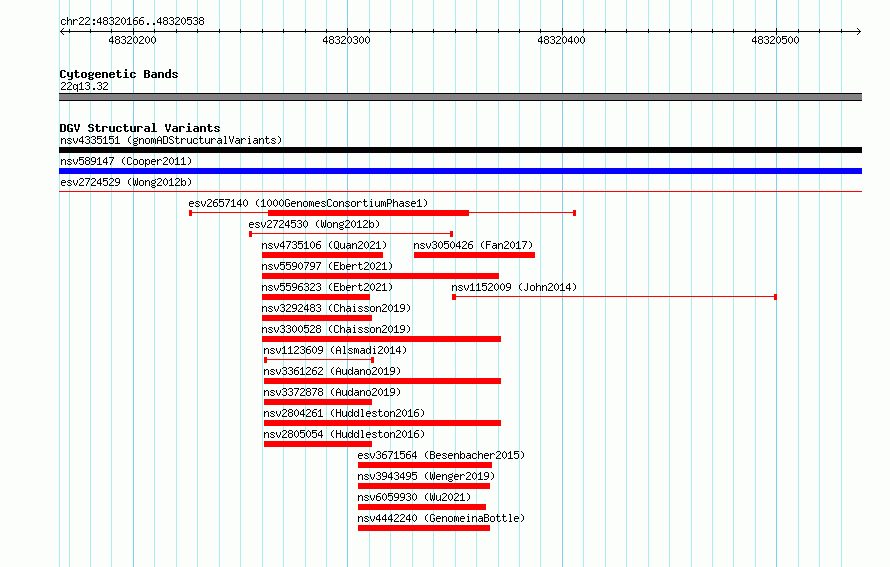Select the nsv2805054 (Huddleston2016) label
The width and height of the screenshot is (890, 567).
click(344, 434)
